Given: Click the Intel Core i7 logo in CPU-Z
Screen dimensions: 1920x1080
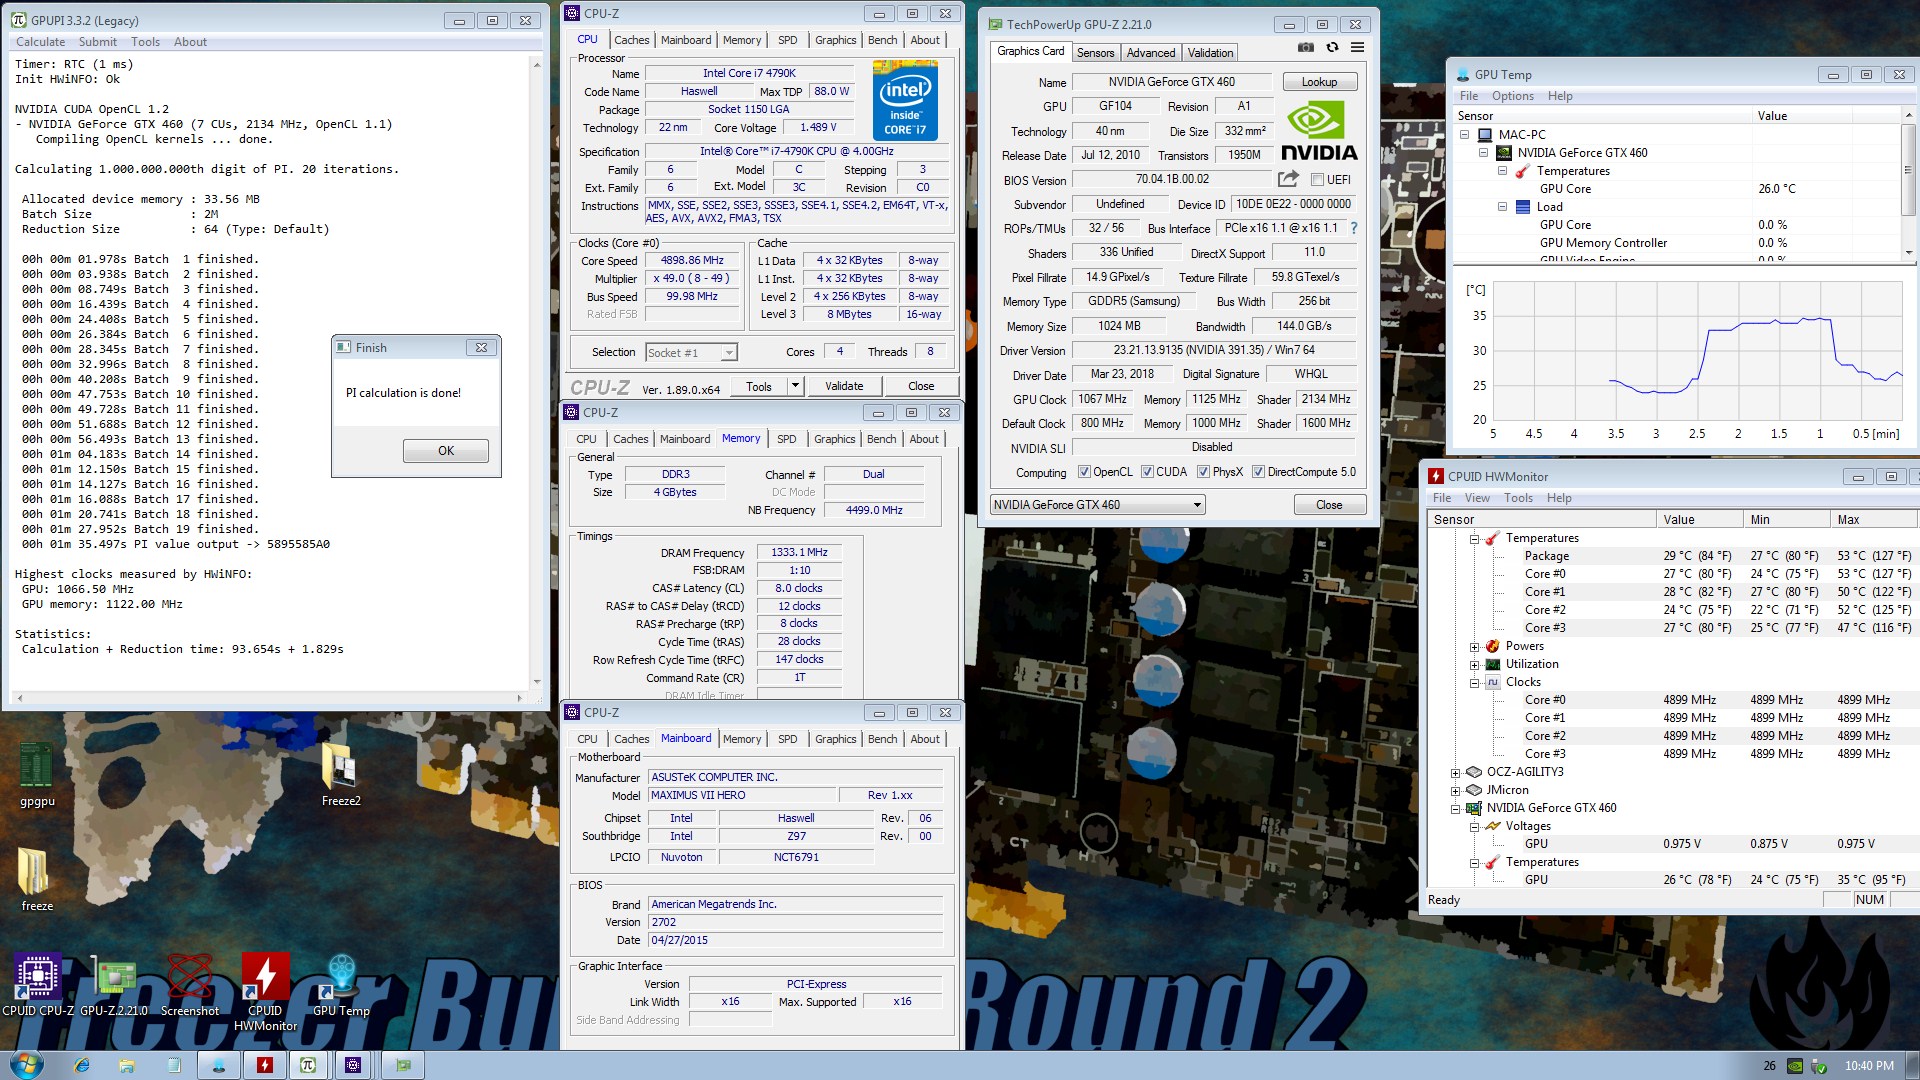Looking at the screenshot, I should coord(904,100).
